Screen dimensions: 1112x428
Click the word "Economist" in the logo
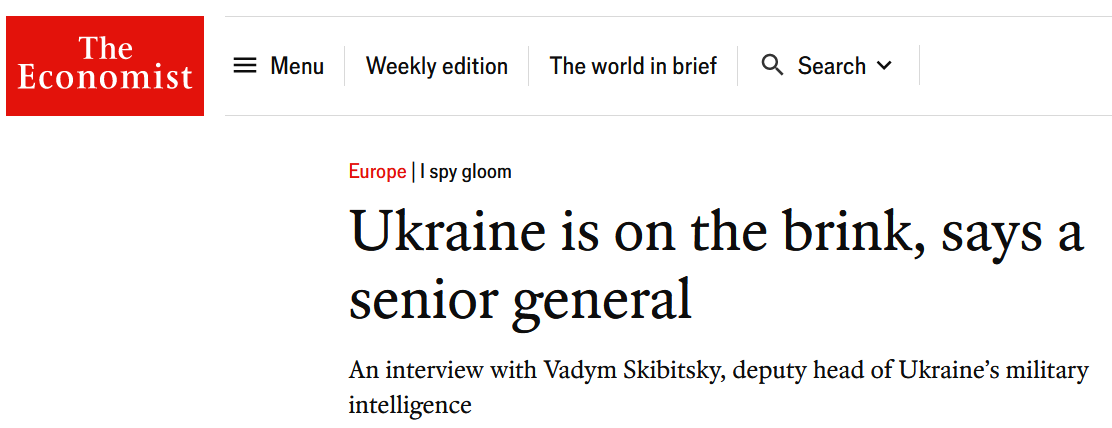pos(105,77)
